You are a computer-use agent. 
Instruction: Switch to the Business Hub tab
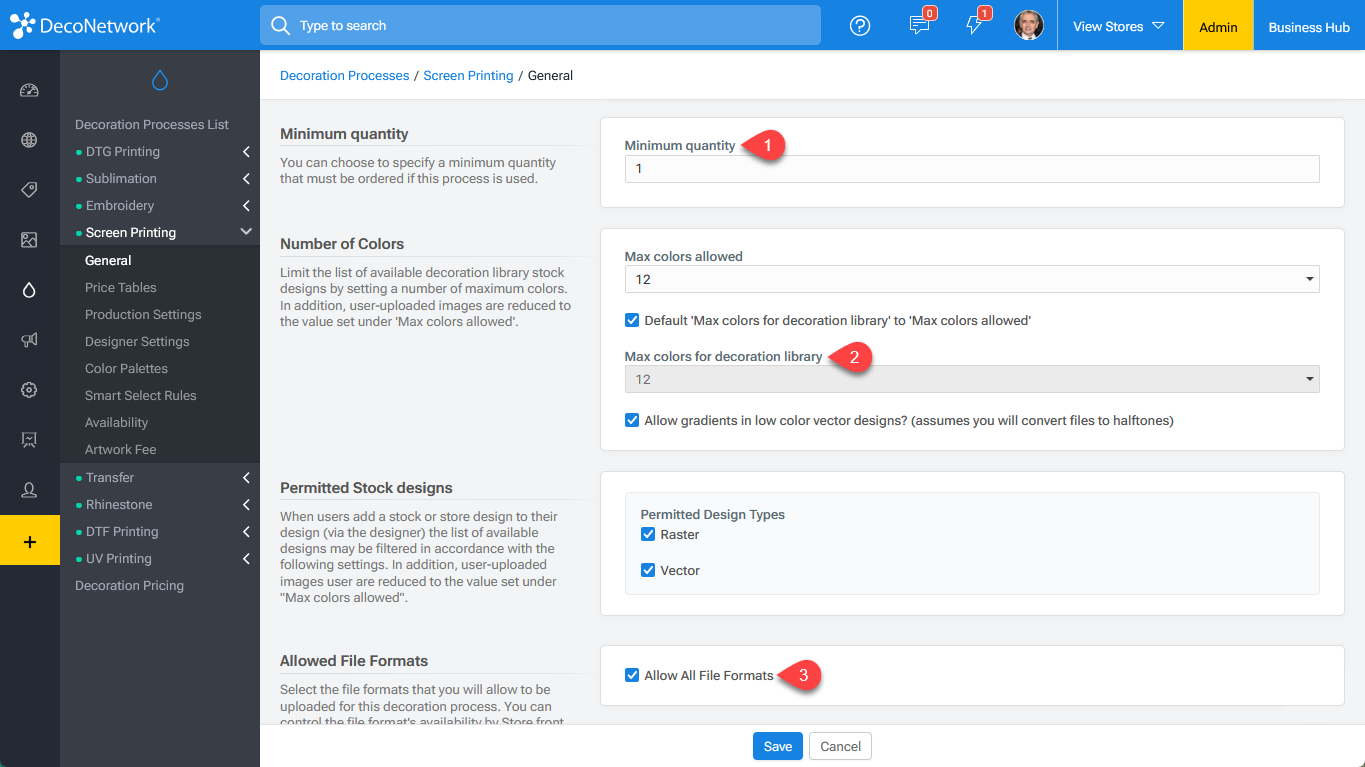click(x=1308, y=27)
